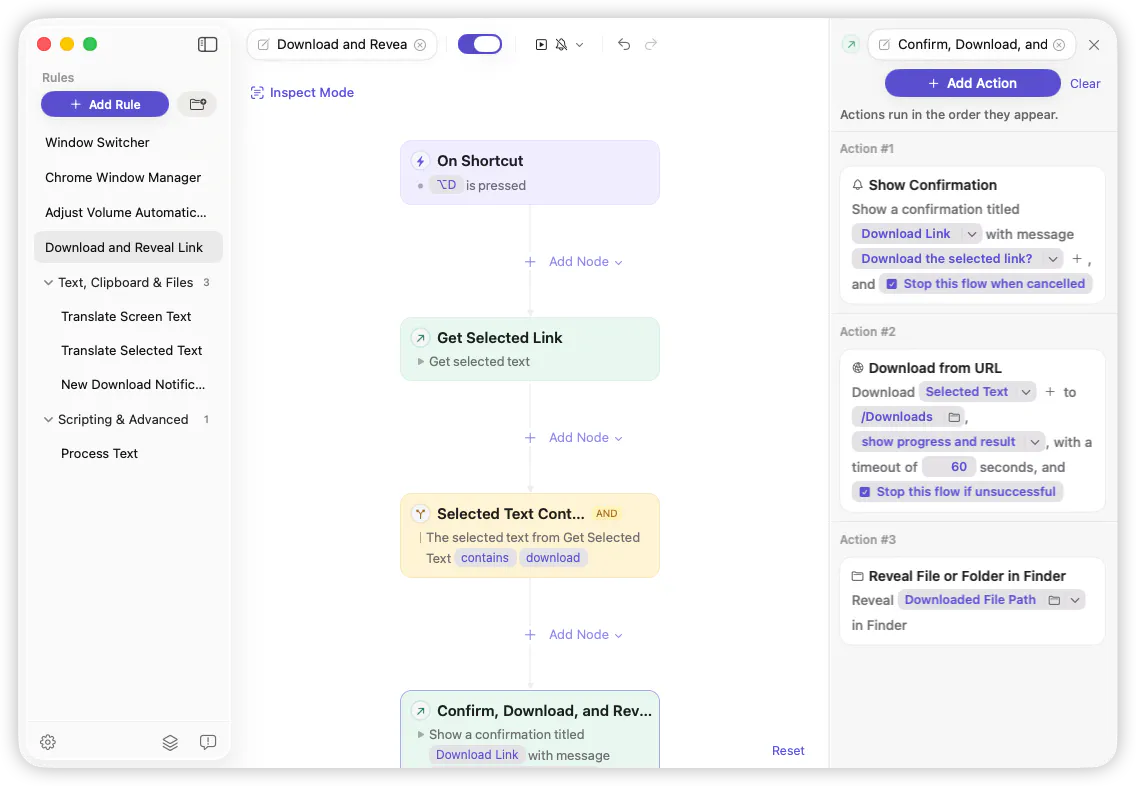Image resolution: width=1136 pixels, height=786 pixels.
Task: Click folder icon in Downloaded File Path field
Action: [1054, 600]
